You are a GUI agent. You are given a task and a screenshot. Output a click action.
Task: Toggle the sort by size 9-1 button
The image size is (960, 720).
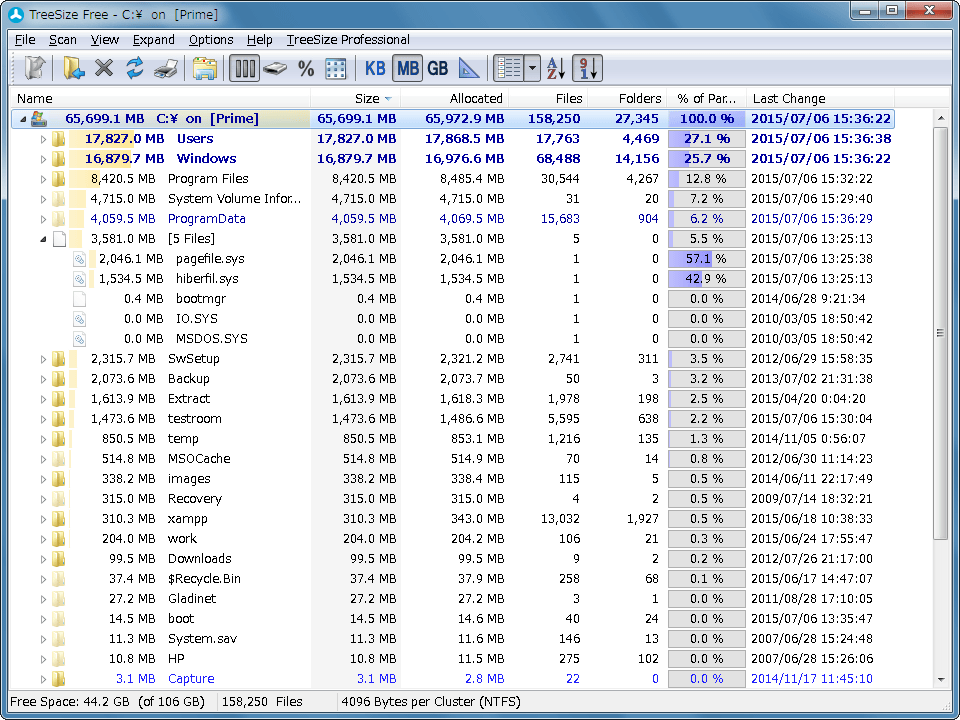pyautogui.click(x=588, y=68)
